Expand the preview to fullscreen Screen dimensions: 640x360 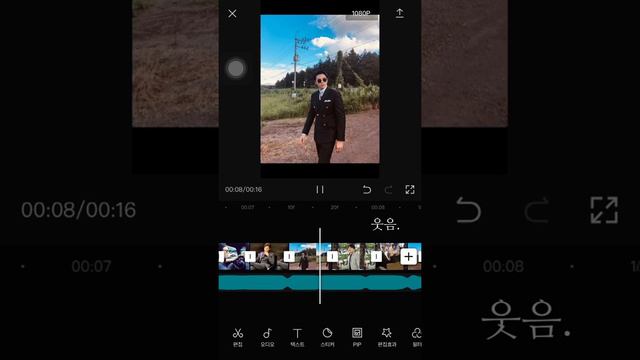point(410,190)
